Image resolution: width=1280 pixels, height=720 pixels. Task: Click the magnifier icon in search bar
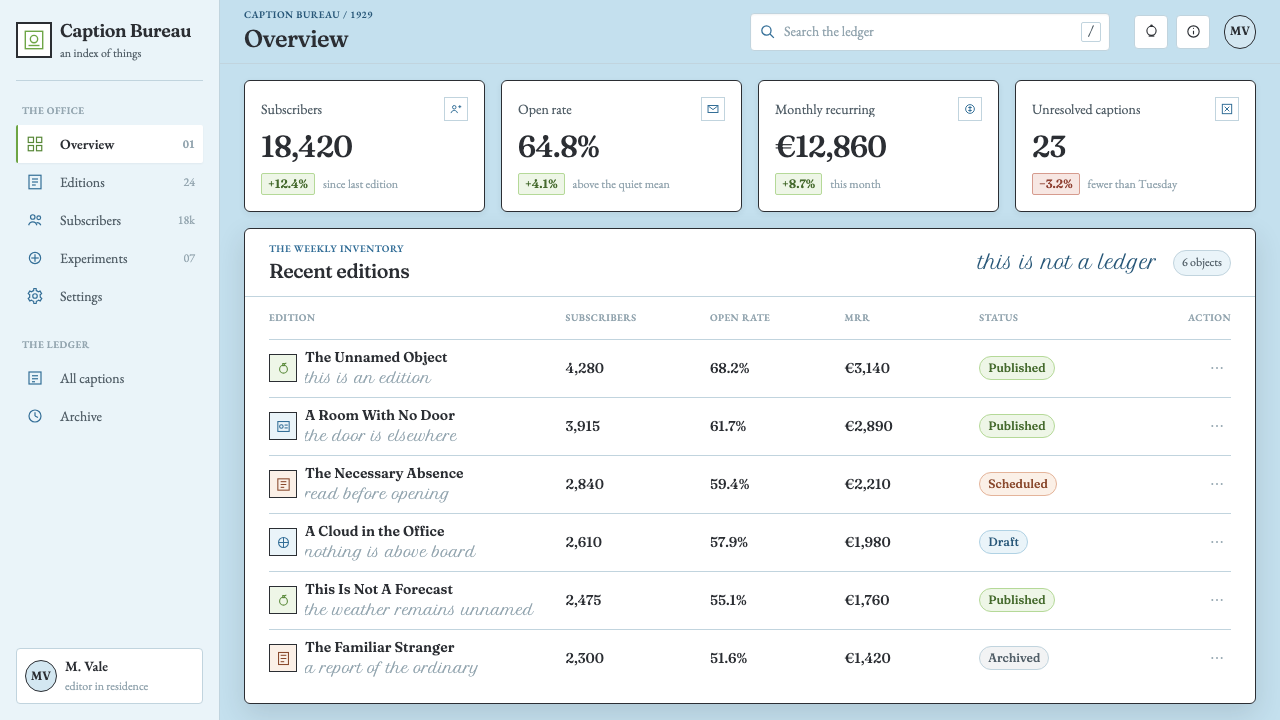[768, 32]
